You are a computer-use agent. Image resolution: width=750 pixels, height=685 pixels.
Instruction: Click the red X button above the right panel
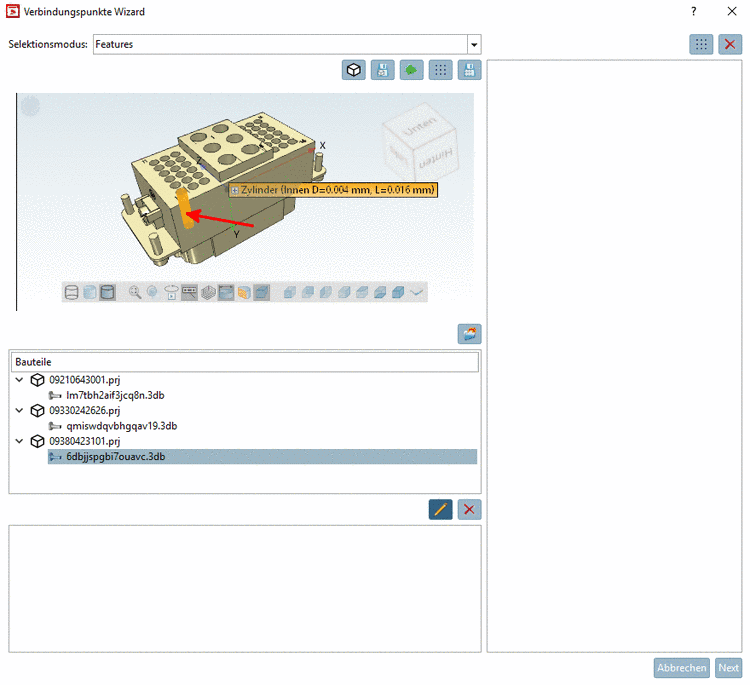tap(730, 44)
